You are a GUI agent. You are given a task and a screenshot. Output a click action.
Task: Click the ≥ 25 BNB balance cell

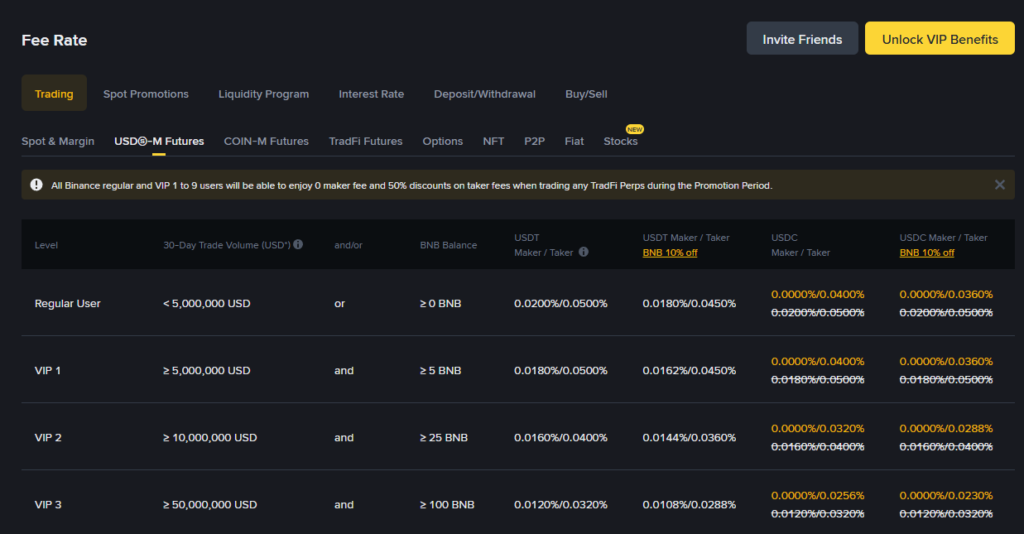[443, 437]
